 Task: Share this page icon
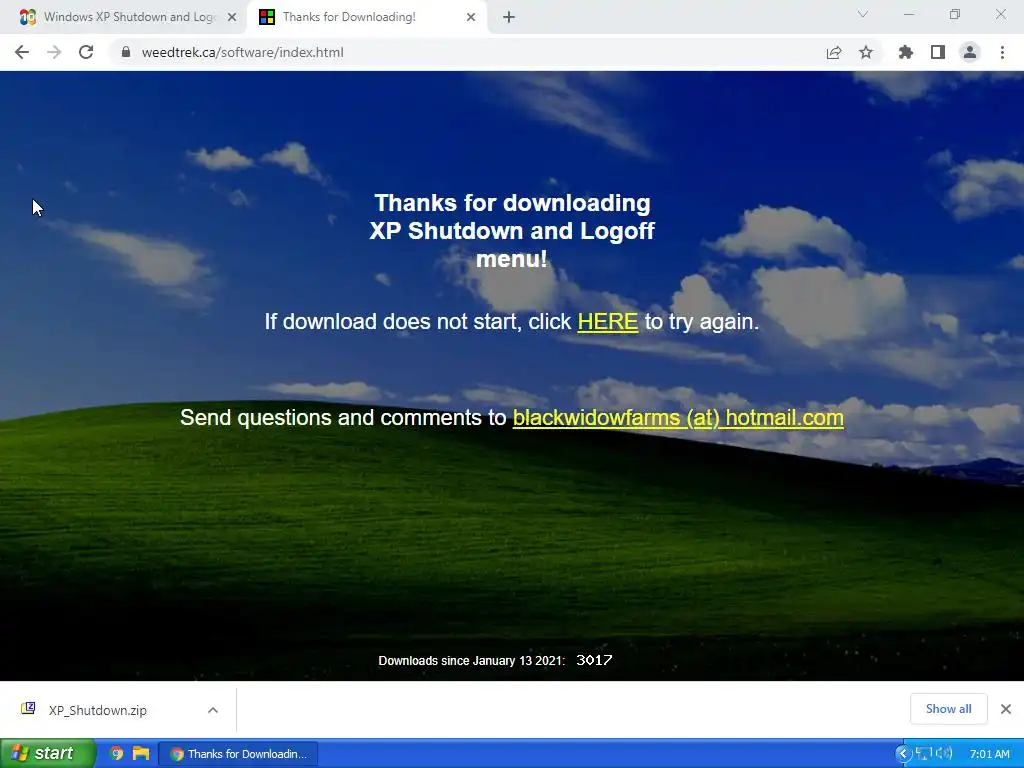834,52
